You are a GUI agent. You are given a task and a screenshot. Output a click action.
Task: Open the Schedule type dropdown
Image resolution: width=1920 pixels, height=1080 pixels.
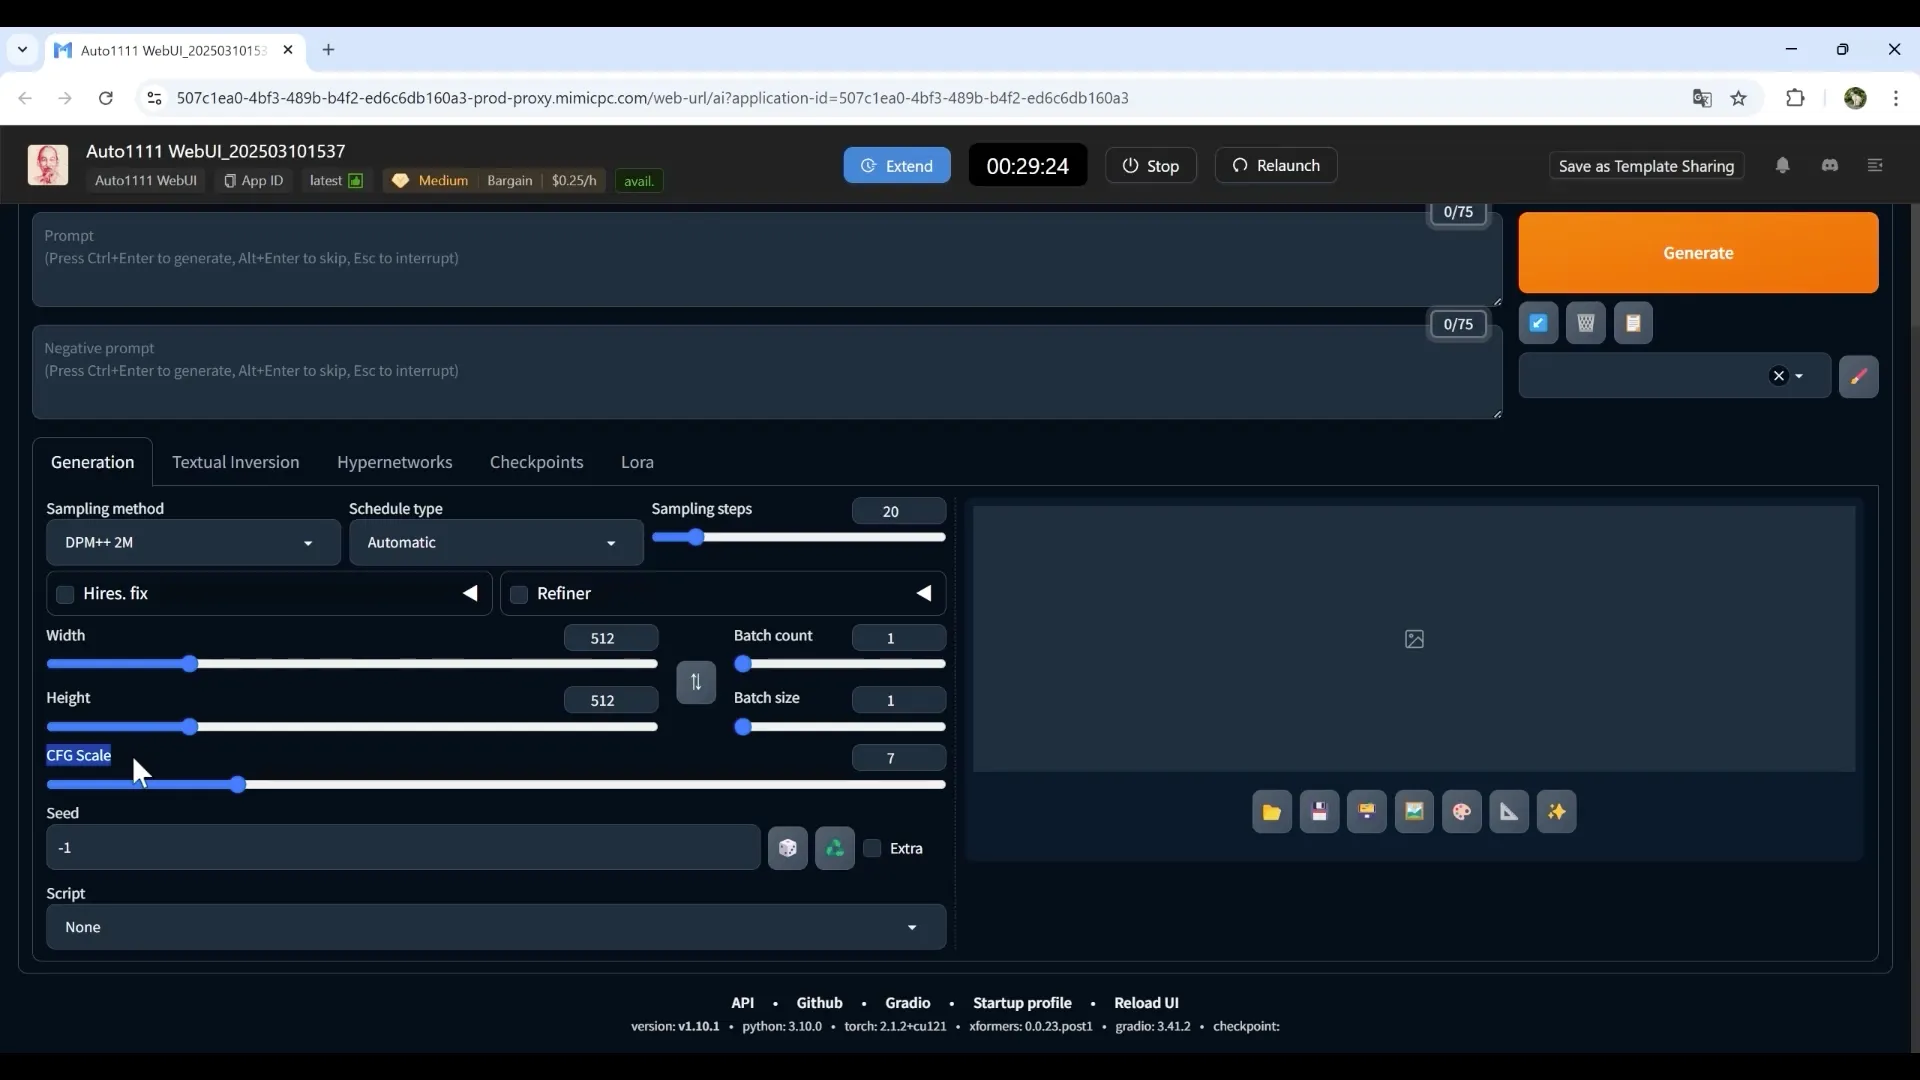[495, 543]
